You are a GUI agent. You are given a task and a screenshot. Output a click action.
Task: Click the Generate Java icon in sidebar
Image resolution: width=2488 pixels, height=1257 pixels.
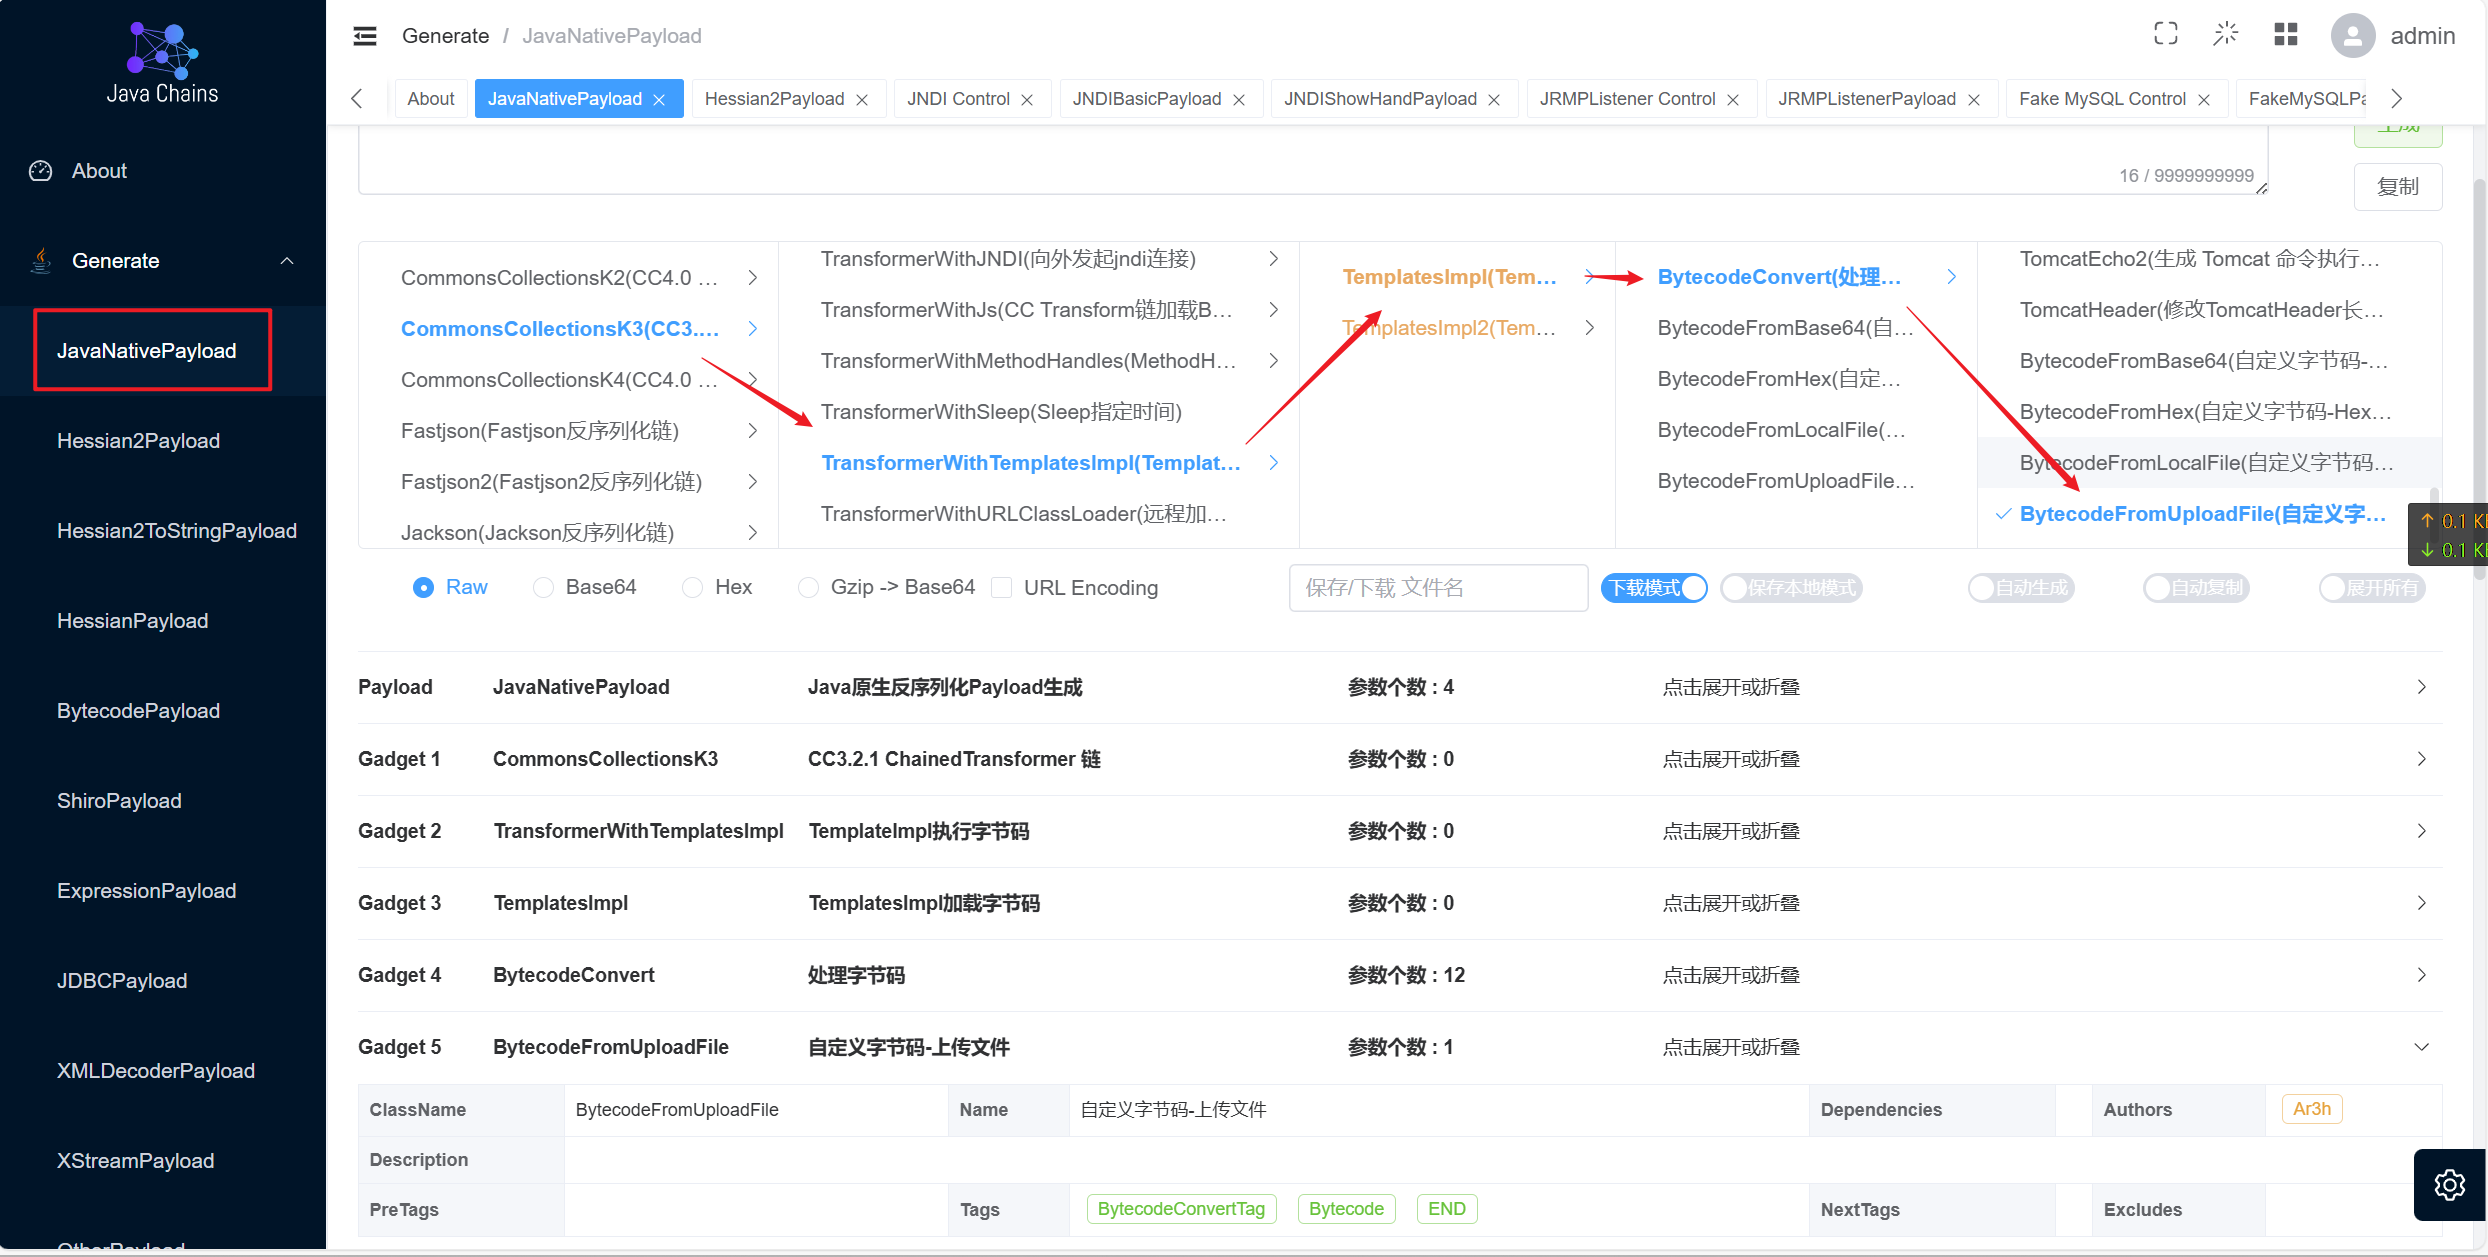point(41,261)
